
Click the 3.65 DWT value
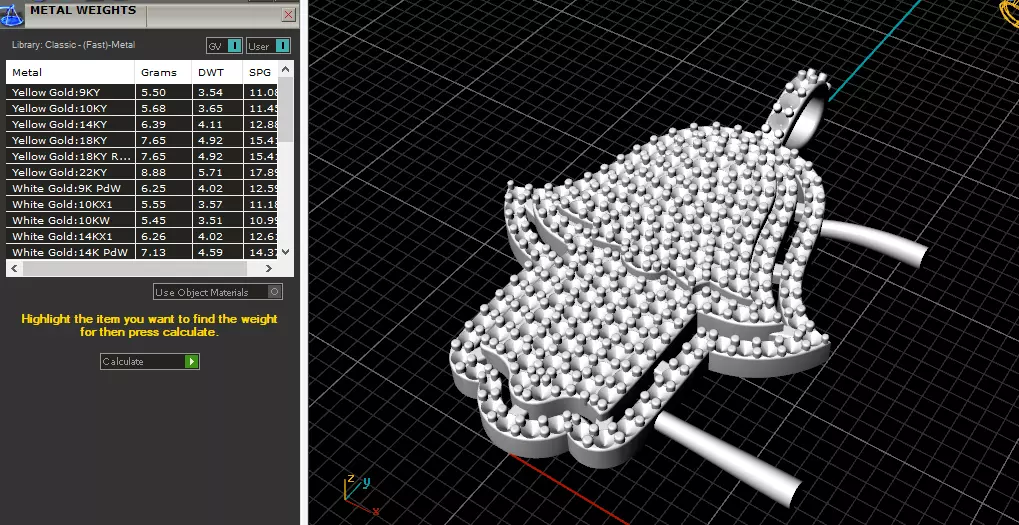tap(211, 109)
